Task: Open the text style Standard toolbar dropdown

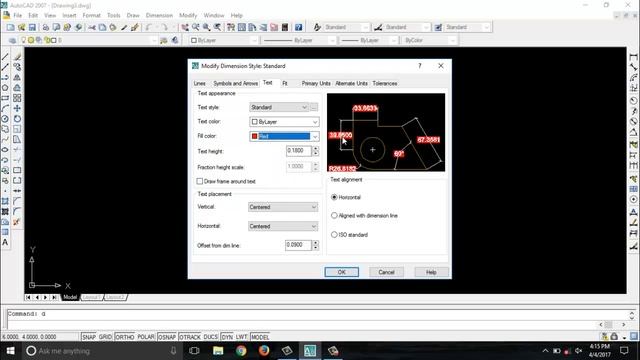Action: 346,27
